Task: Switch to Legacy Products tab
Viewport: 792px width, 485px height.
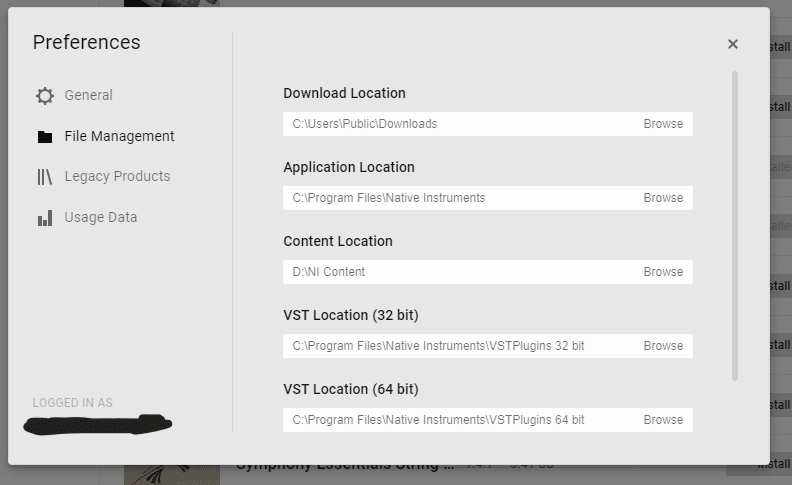Action: pos(117,176)
